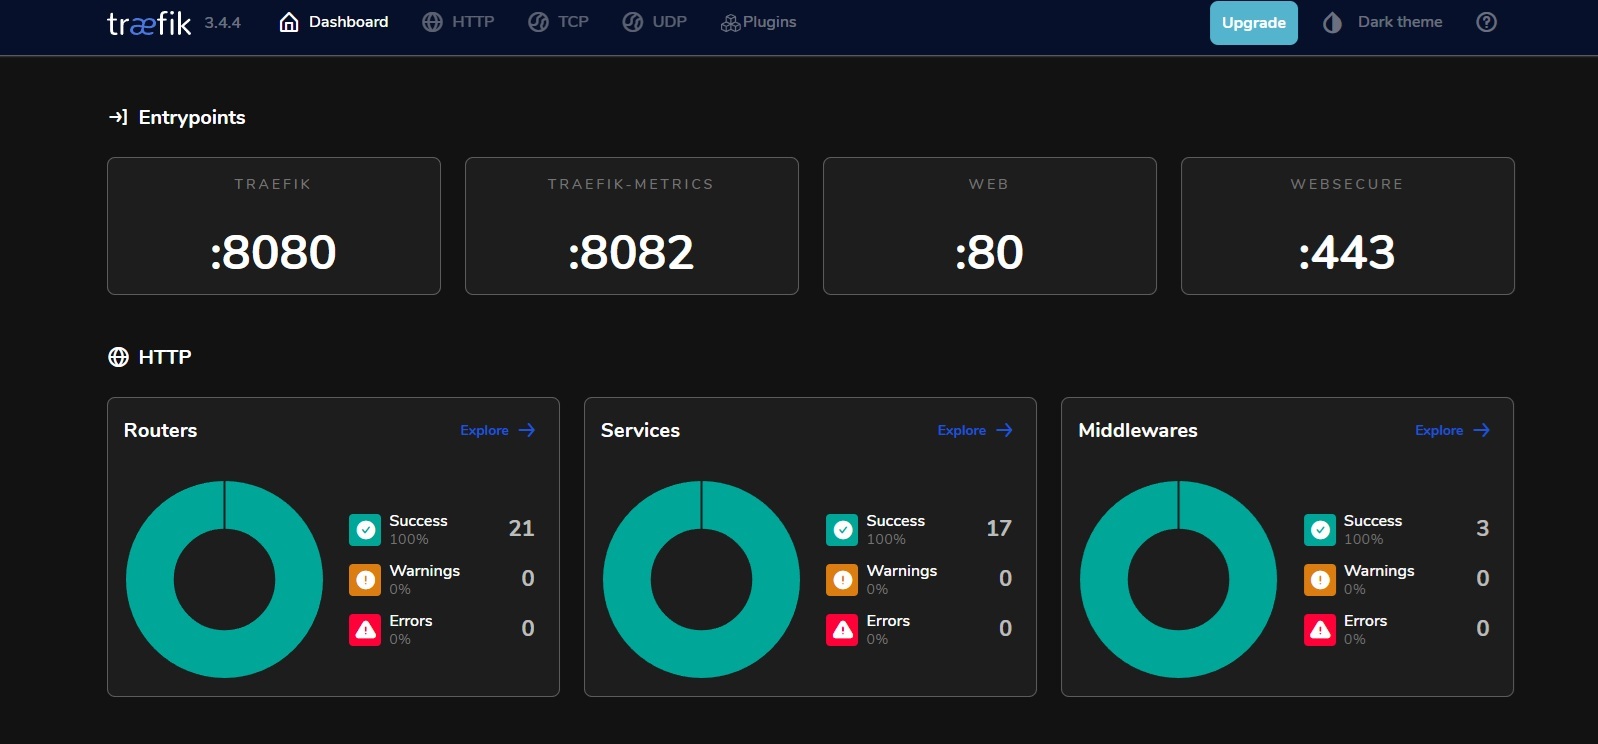Click the Services Warnings orange icon

842,580
